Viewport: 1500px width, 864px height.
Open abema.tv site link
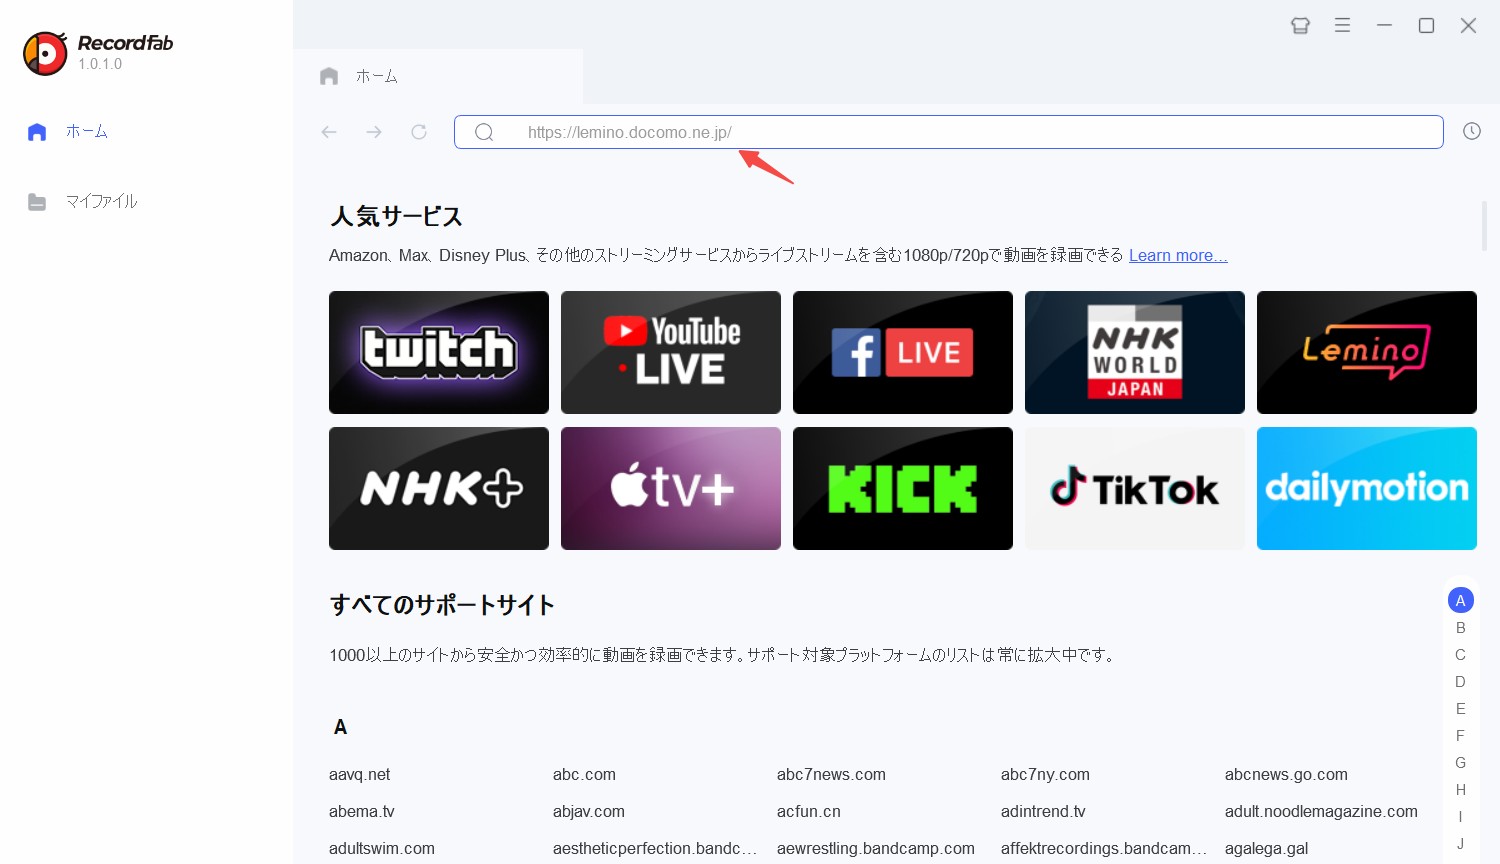click(361, 812)
